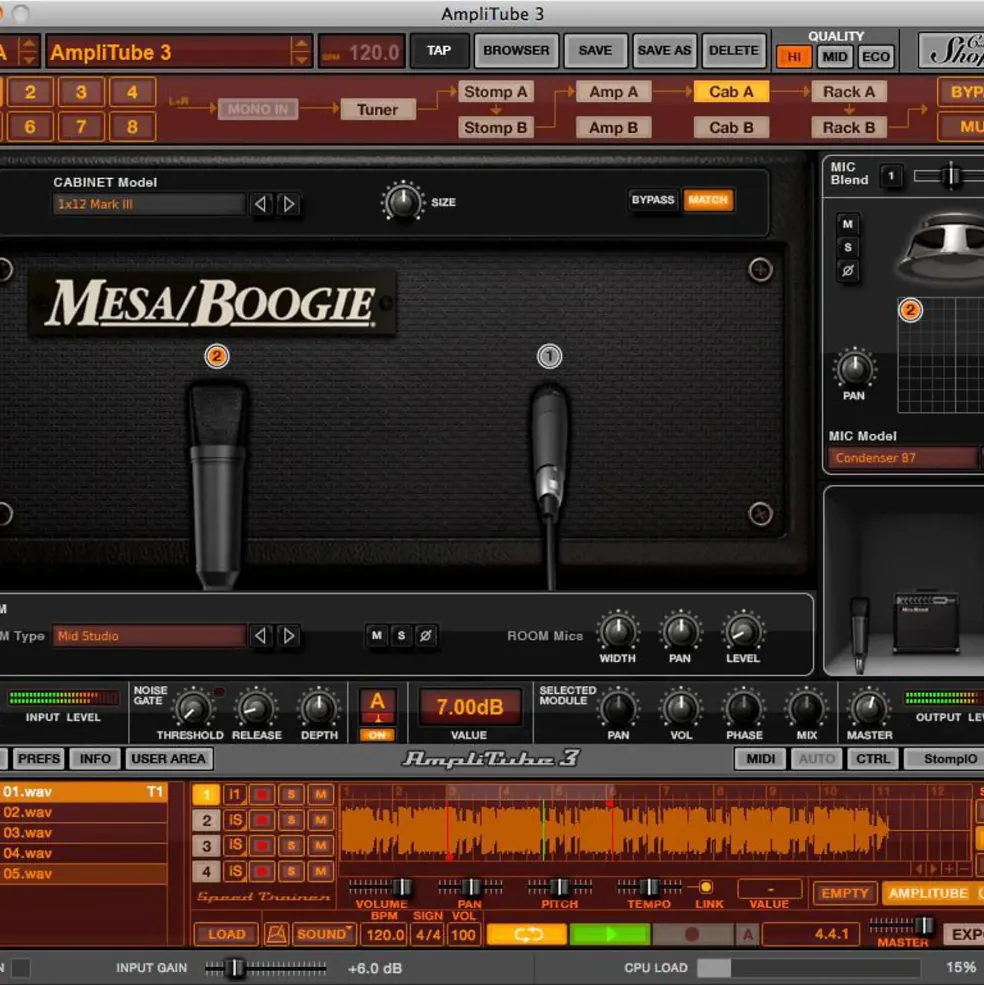Open the AmpliTube 3 preset name selector
Viewport: 984px width, 985px height.
coord(168,52)
